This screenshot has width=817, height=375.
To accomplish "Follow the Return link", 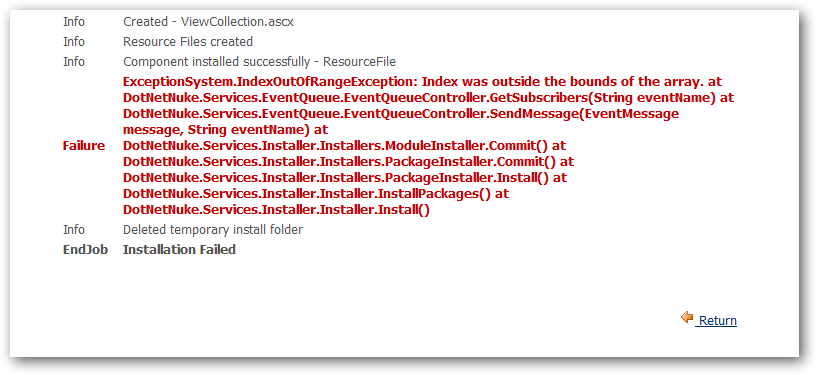I will (717, 320).
